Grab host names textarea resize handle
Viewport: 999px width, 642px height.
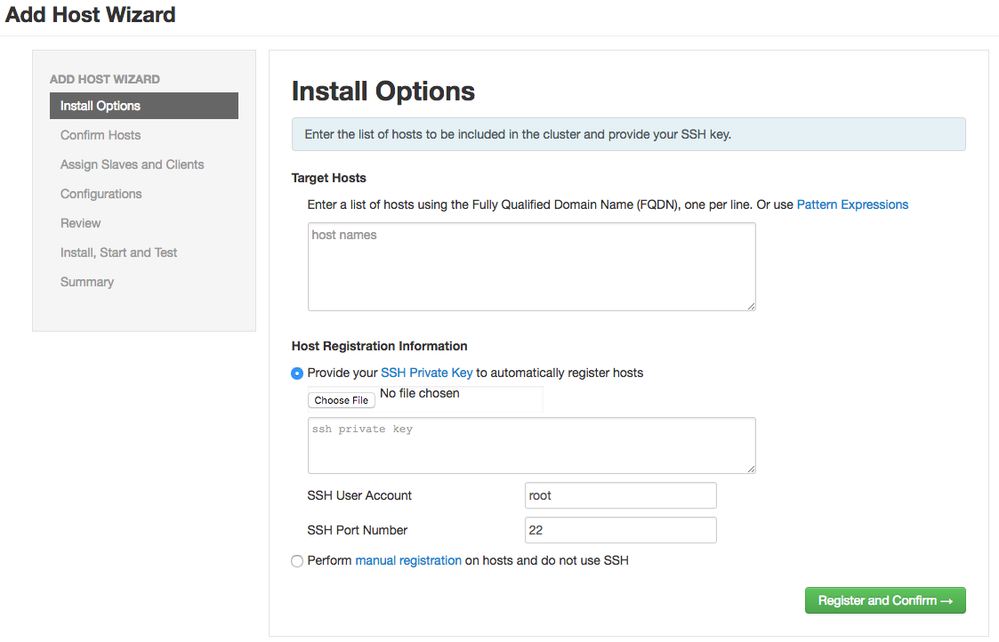click(x=750, y=305)
